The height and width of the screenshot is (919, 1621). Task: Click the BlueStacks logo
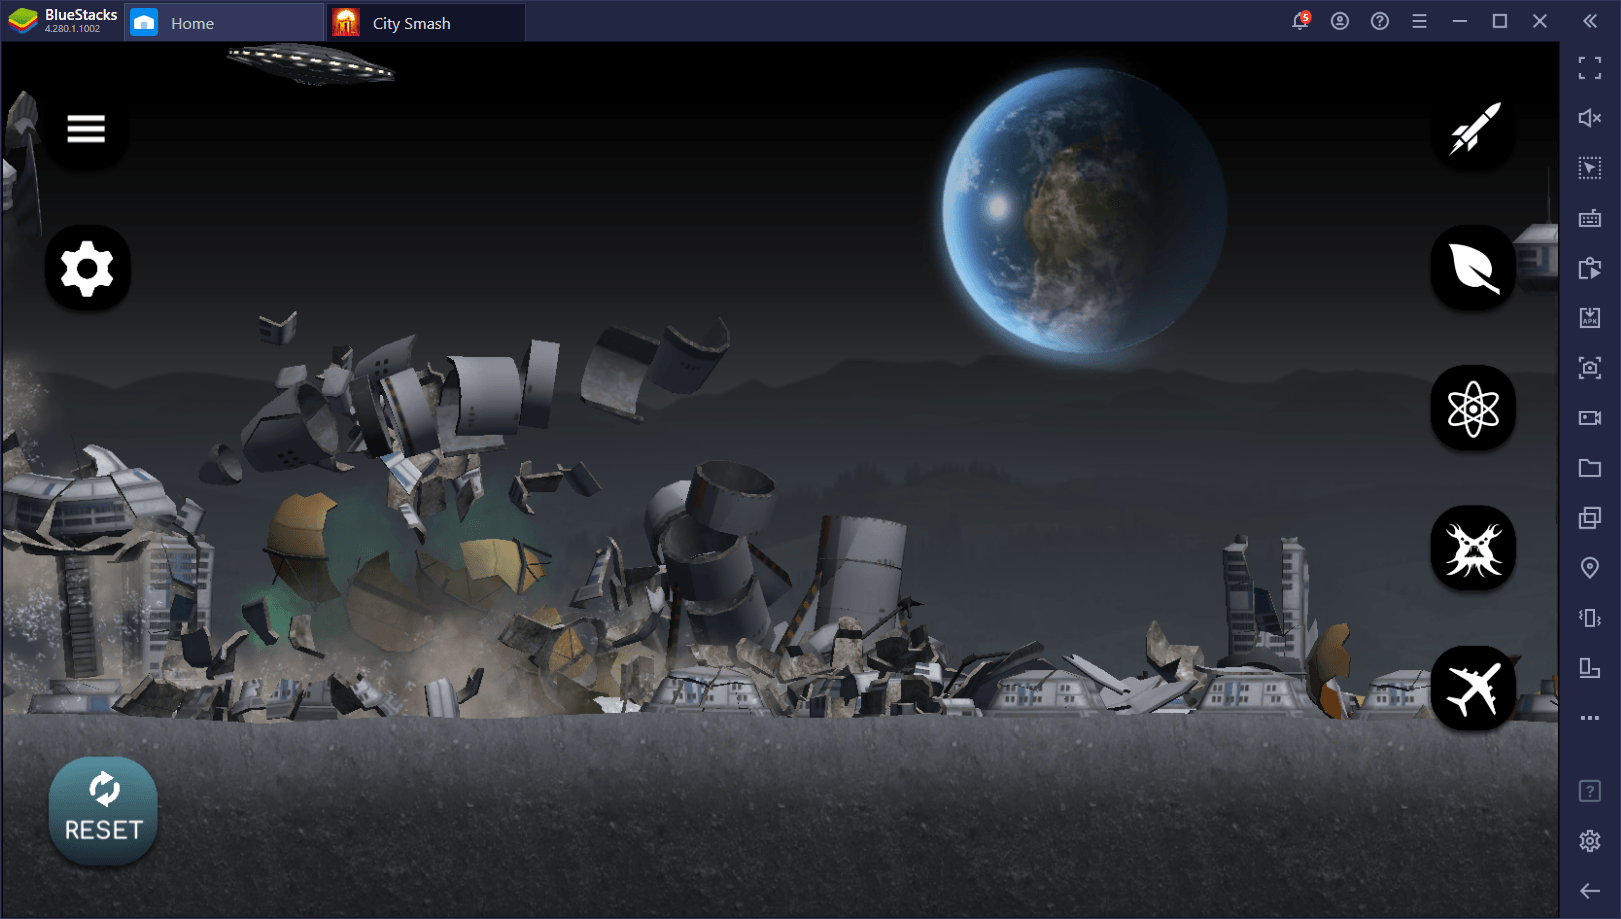click(23, 21)
